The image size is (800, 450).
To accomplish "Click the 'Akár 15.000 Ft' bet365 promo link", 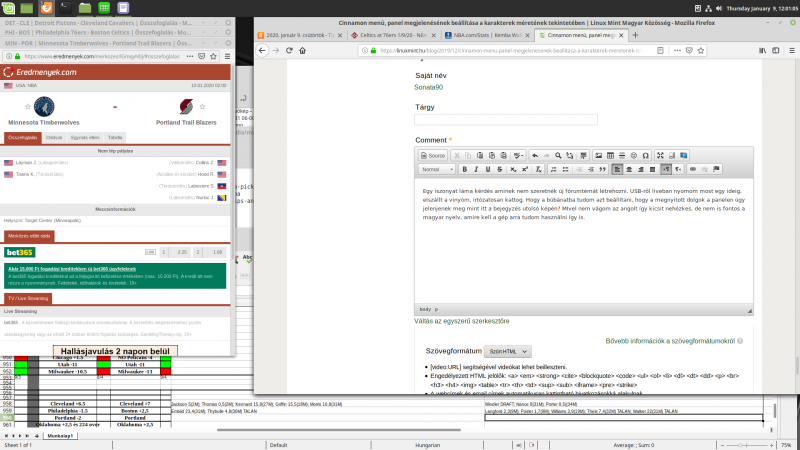I will 72,269.
